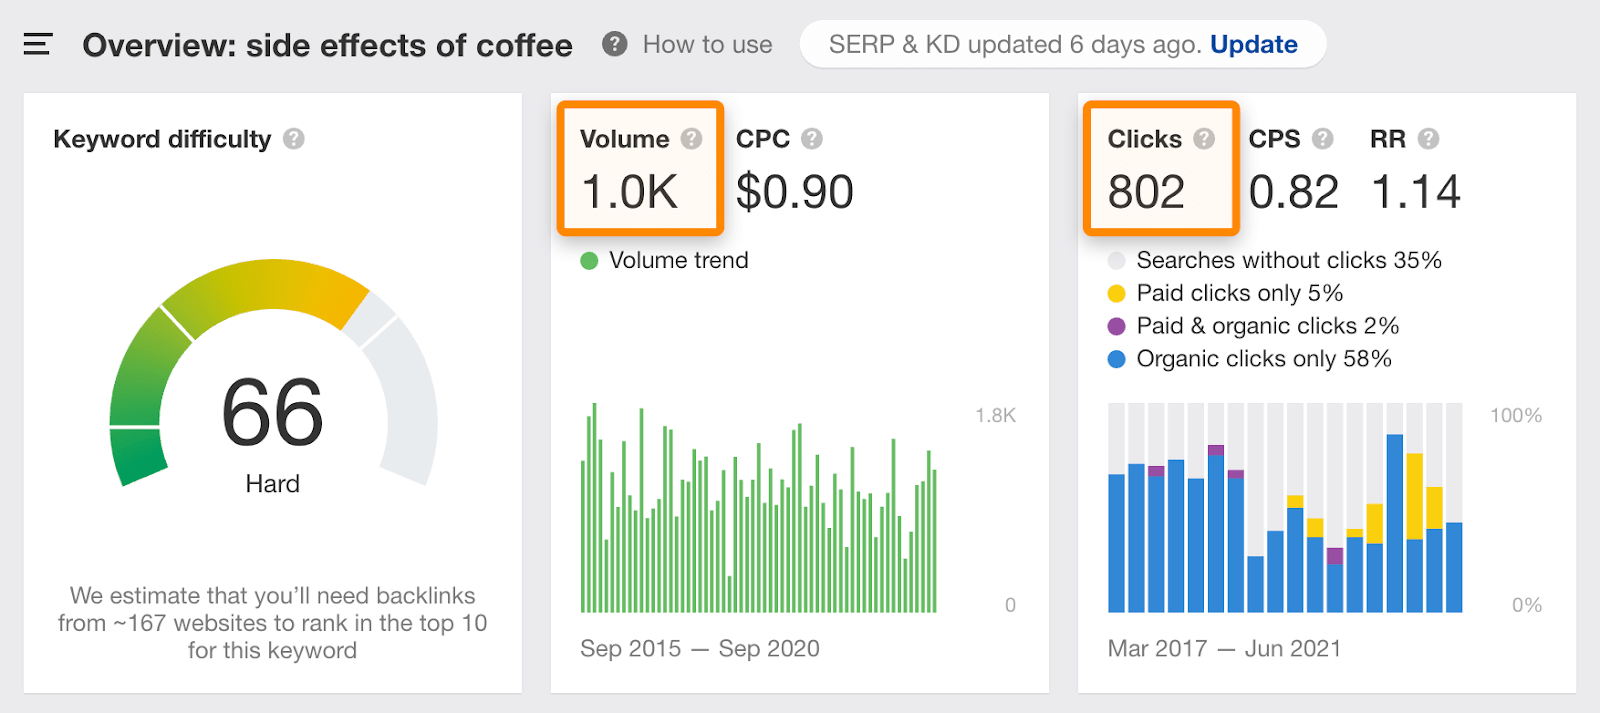Screen dimensions: 1600x713
Task: Select the Volume 1.0K metric
Action: coord(630,191)
